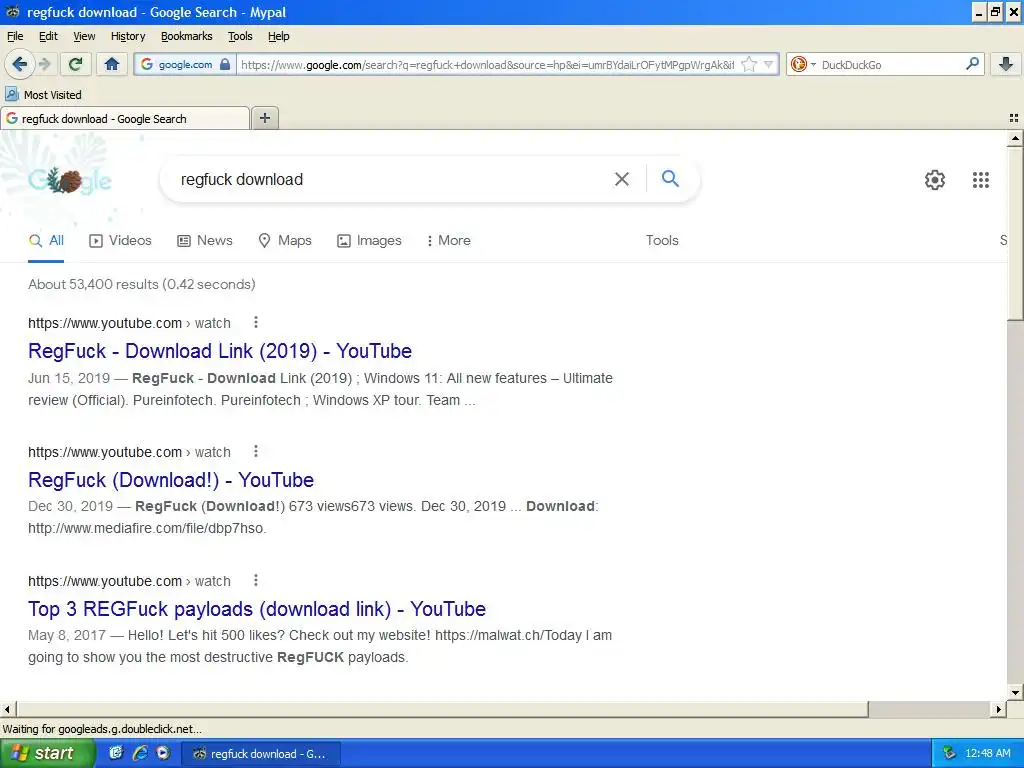Open the Help menu
The height and width of the screenshot is (768, 1024).
279,36
